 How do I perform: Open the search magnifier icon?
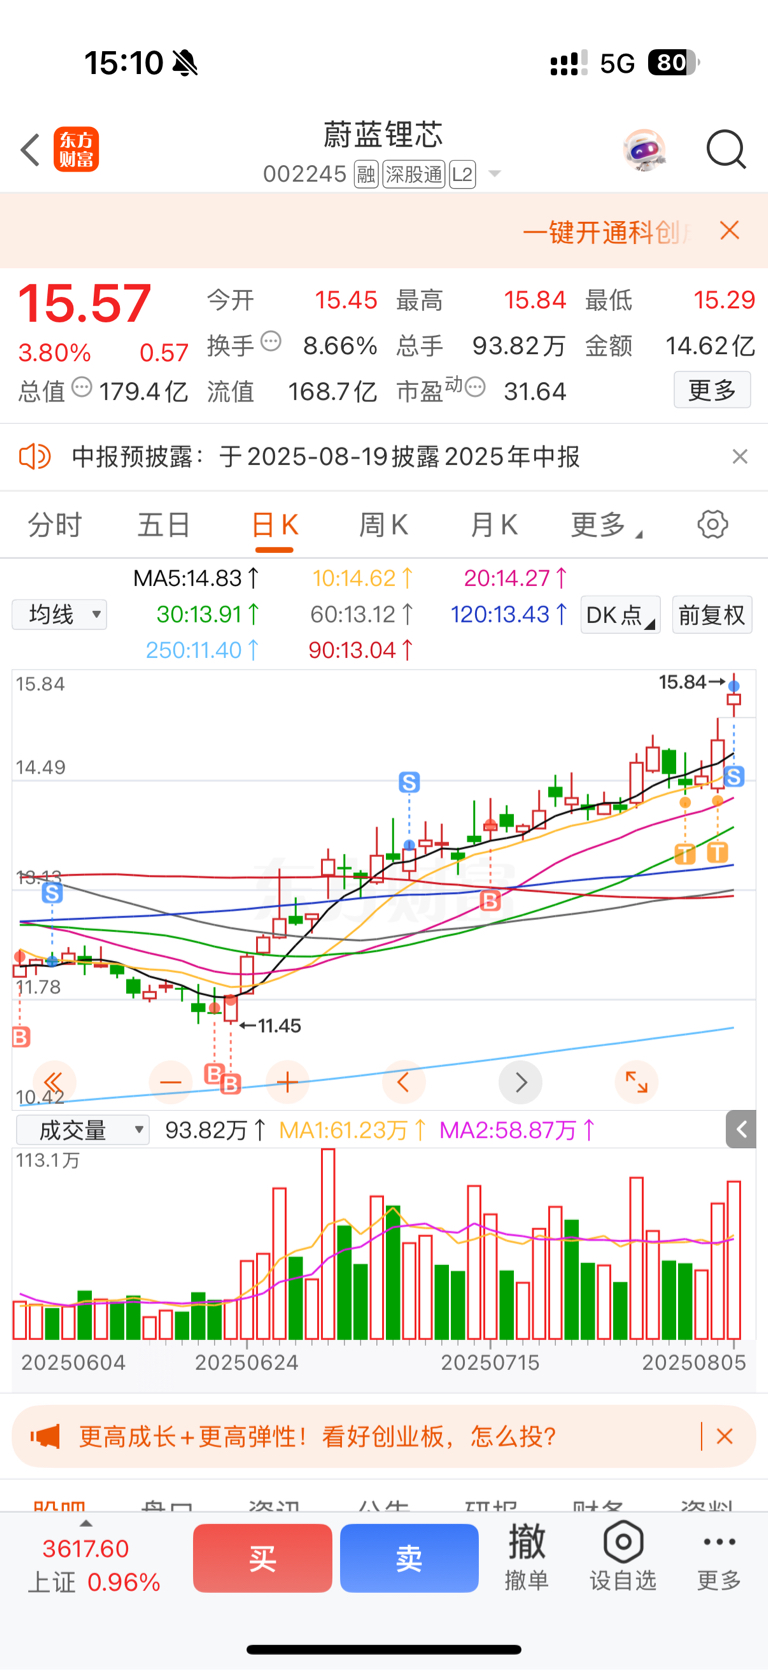coord(726,150)
